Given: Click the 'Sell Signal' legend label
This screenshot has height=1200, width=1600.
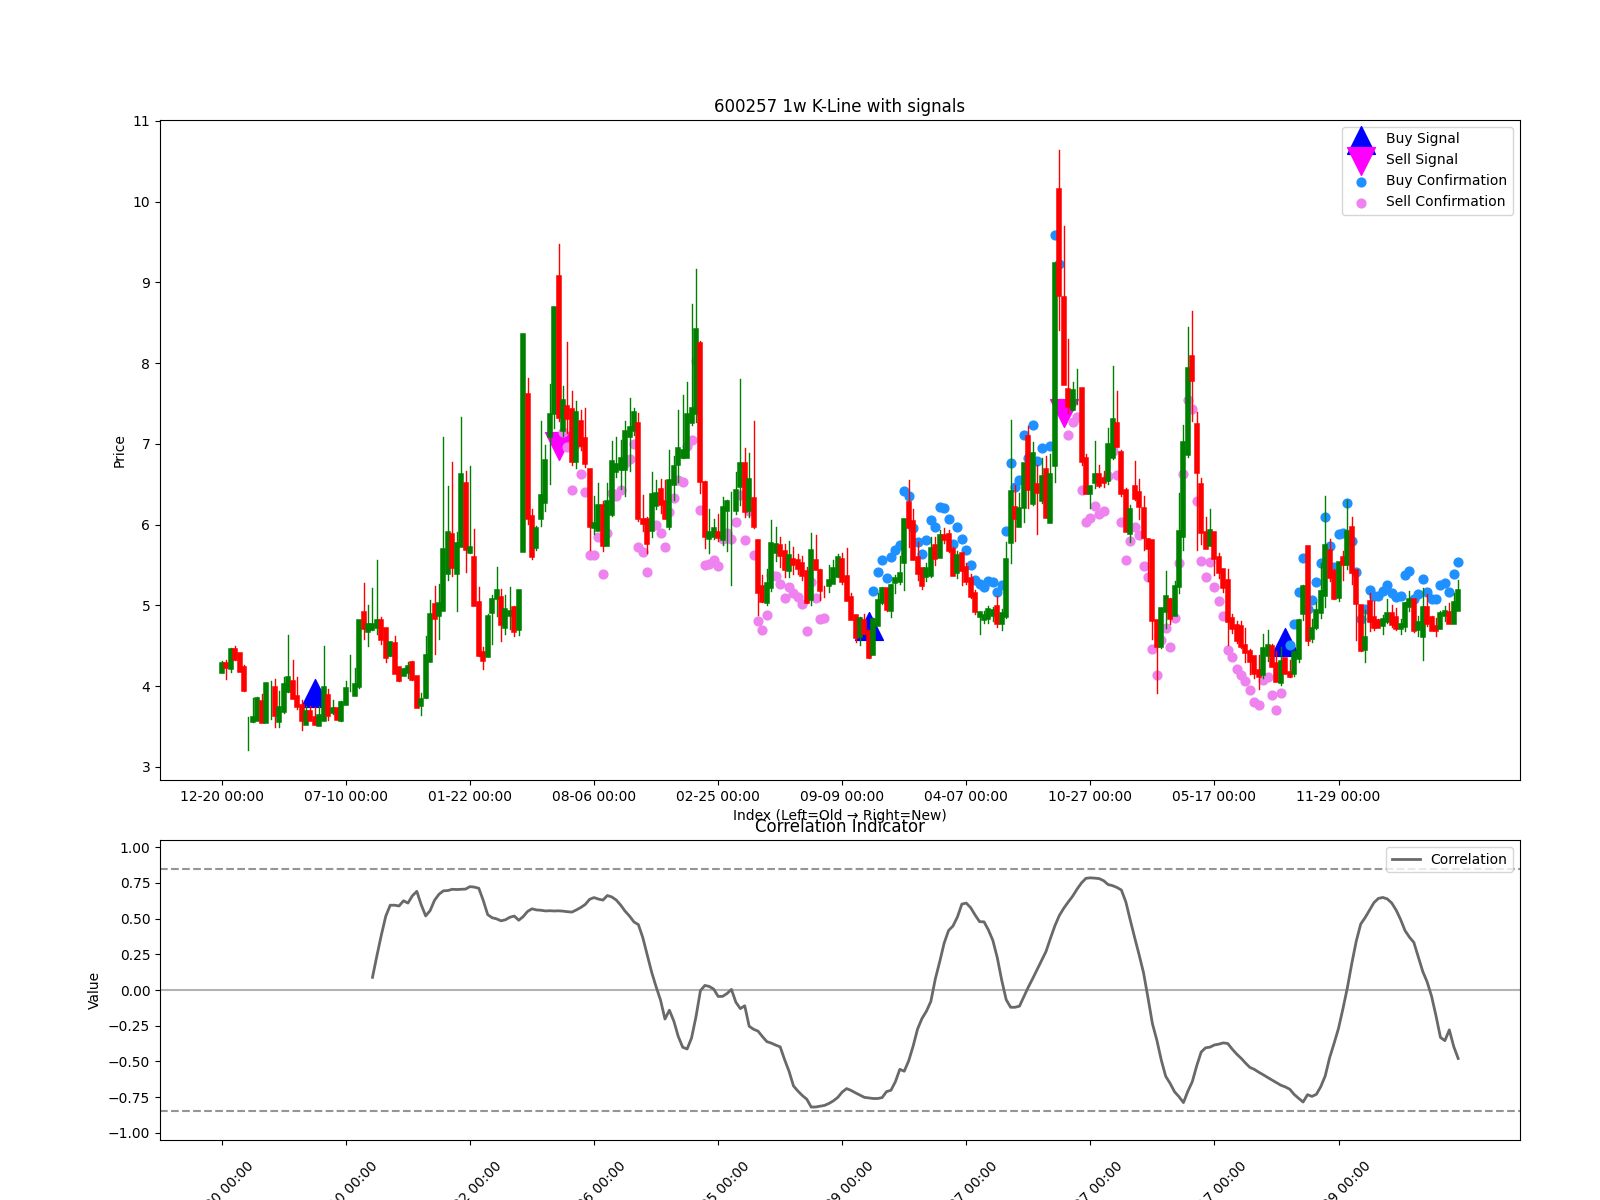Looking at the screenshot, I should click(1421, 160).
